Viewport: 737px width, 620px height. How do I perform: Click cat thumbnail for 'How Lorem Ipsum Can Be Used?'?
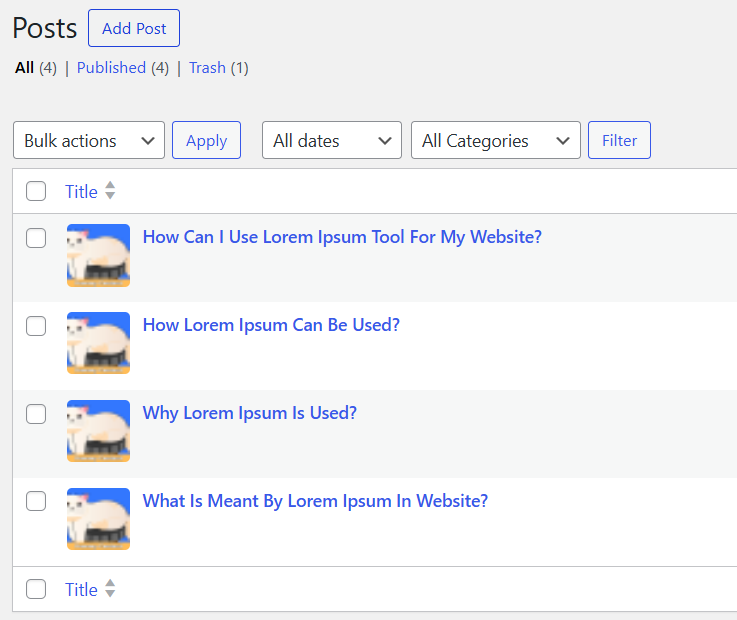(x=98, y=343)
